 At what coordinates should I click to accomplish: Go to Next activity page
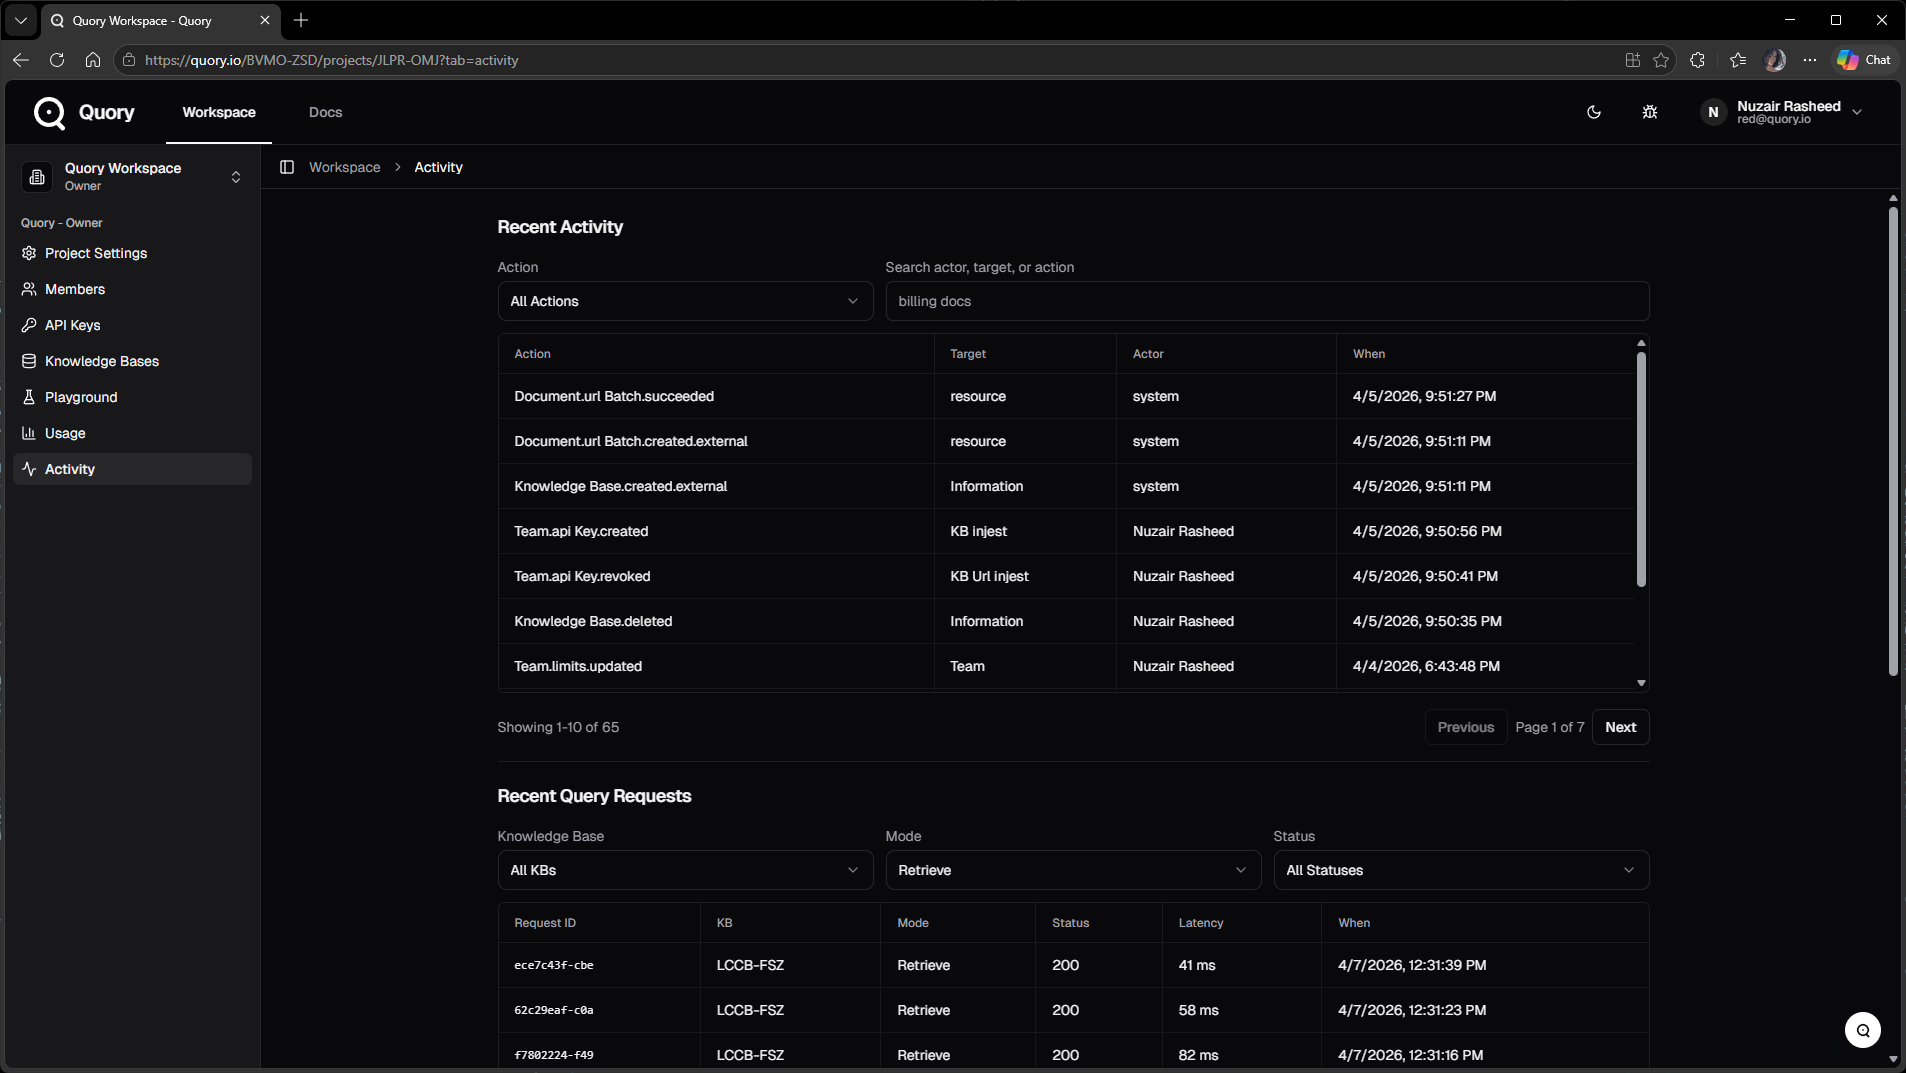point(1620,727)
